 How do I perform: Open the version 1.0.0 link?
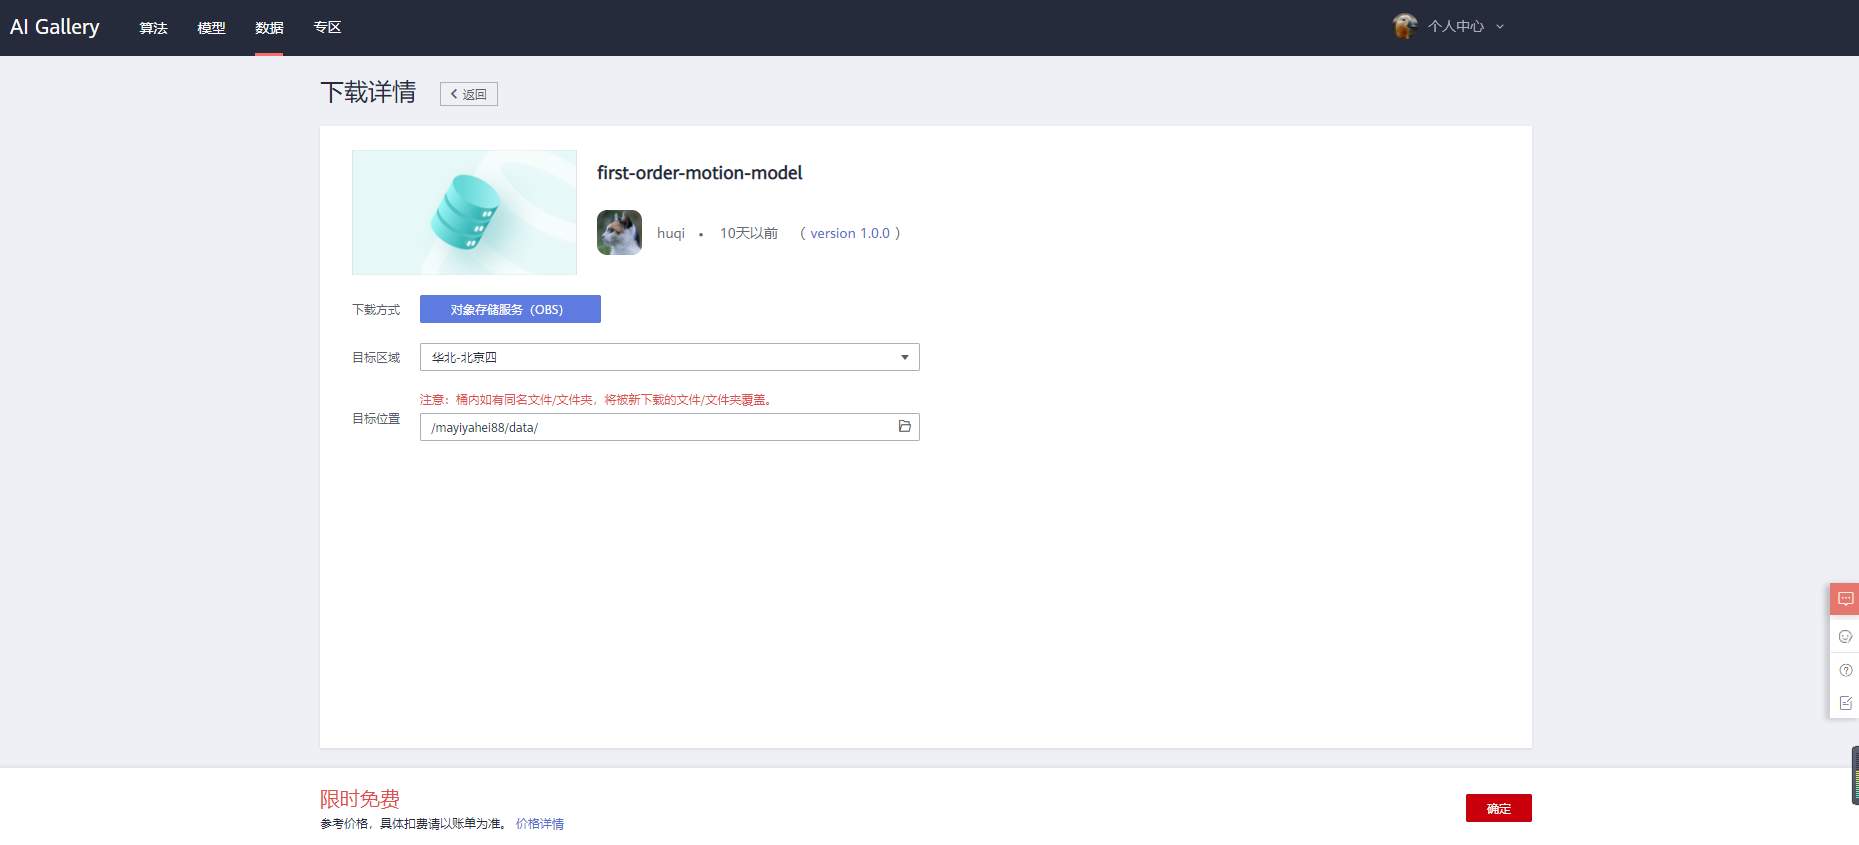click(x=850, y=233)
